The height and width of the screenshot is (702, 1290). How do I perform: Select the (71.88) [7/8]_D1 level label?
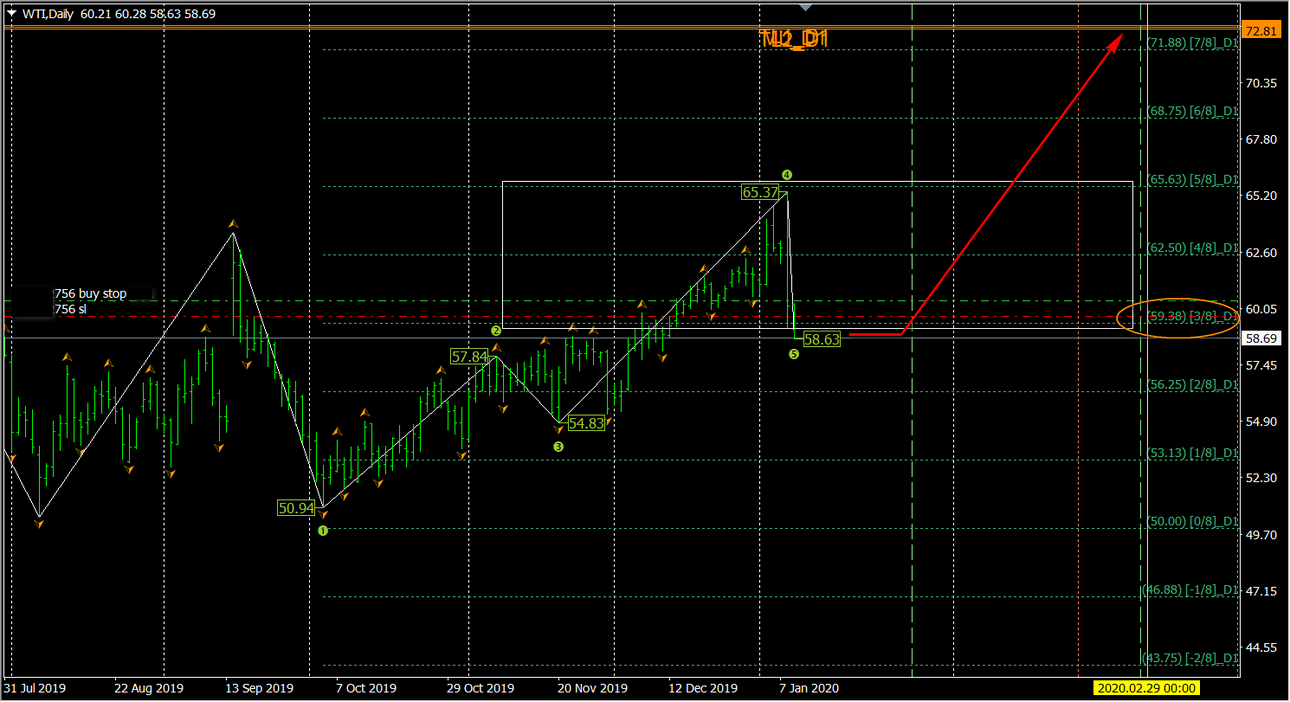pos(1193,43)
